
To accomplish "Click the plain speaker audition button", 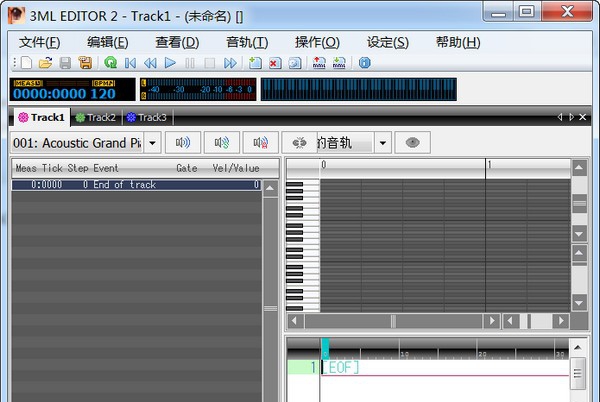I will (x=183, y=143).
